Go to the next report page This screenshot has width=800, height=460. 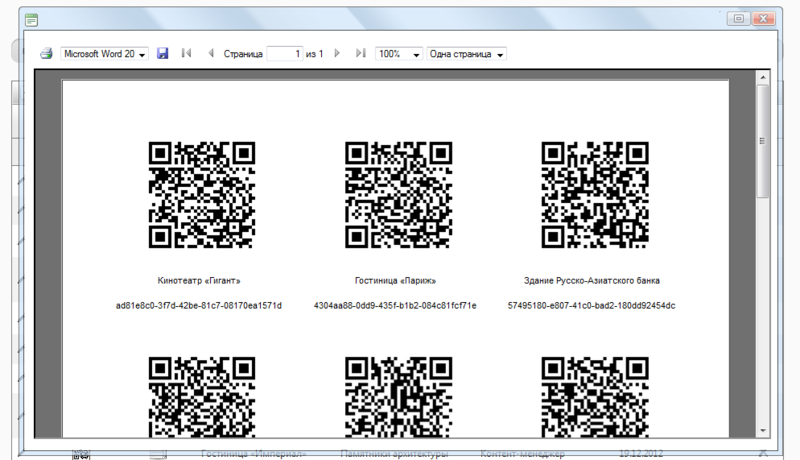pos(337,53)
